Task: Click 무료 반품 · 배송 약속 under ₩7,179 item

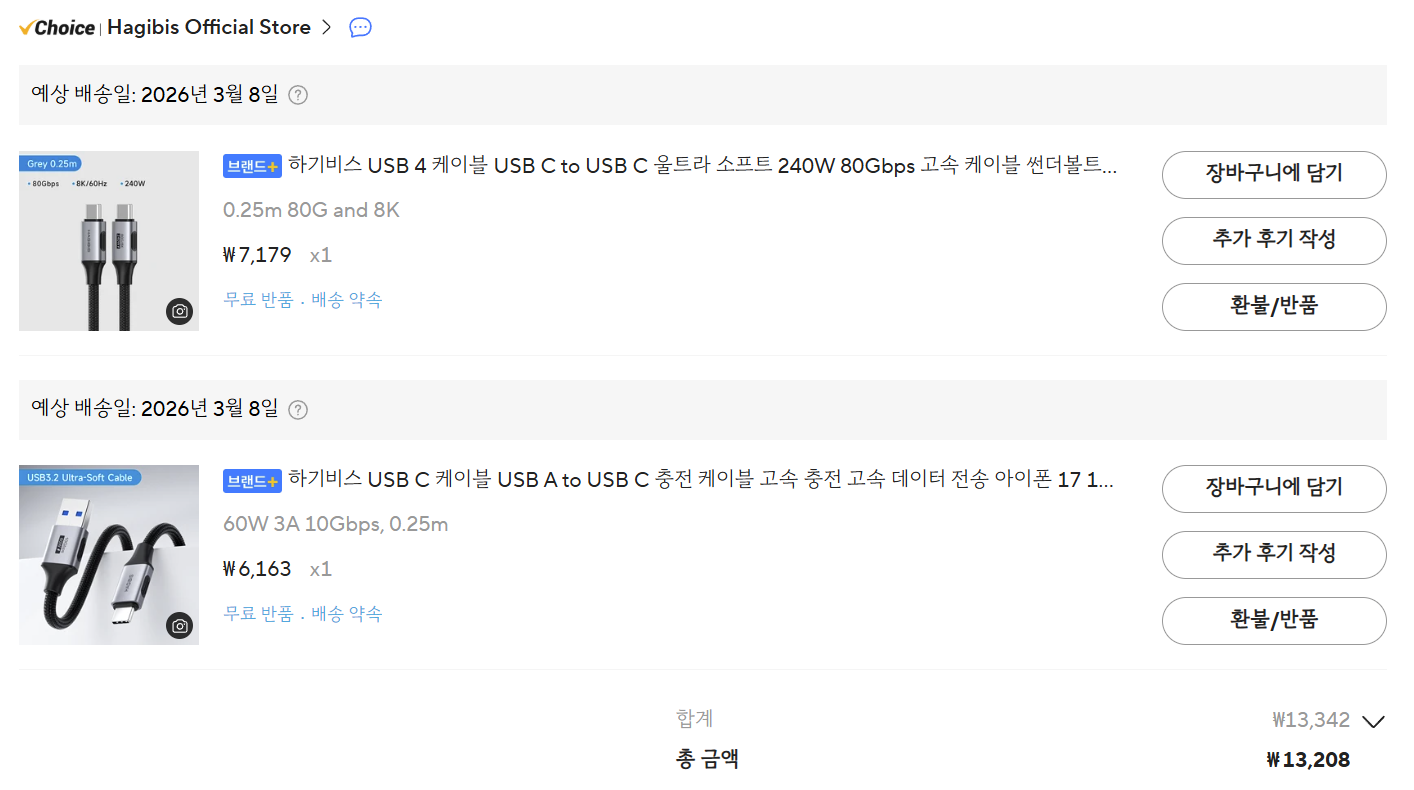Action: (302, 300)
